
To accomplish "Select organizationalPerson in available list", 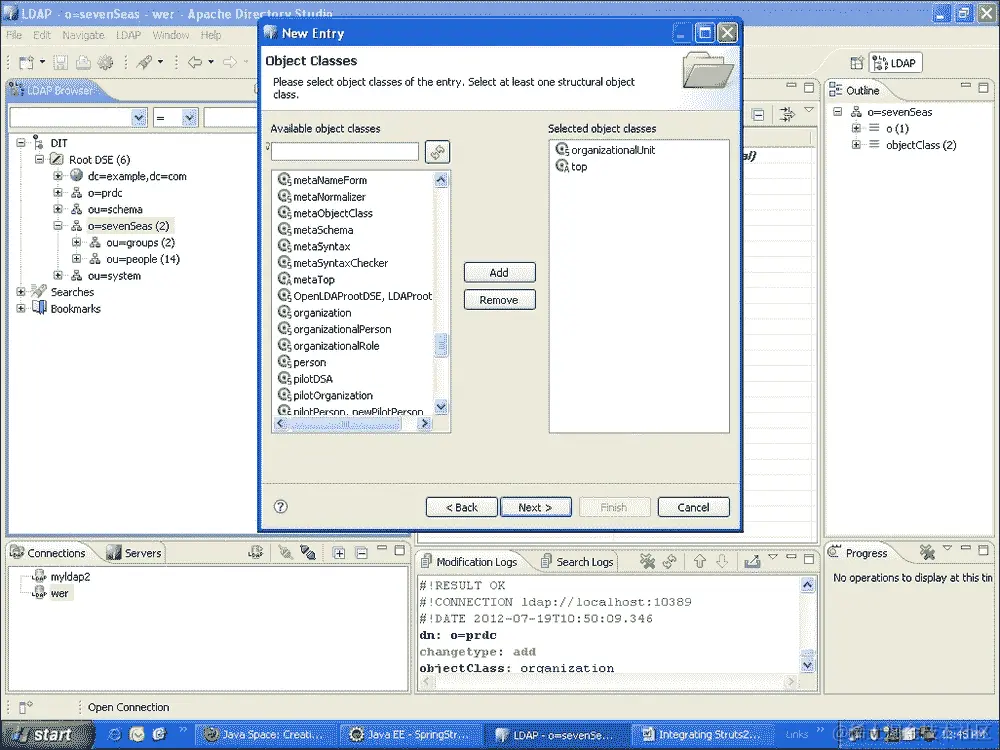I will (x=342, y=329).
